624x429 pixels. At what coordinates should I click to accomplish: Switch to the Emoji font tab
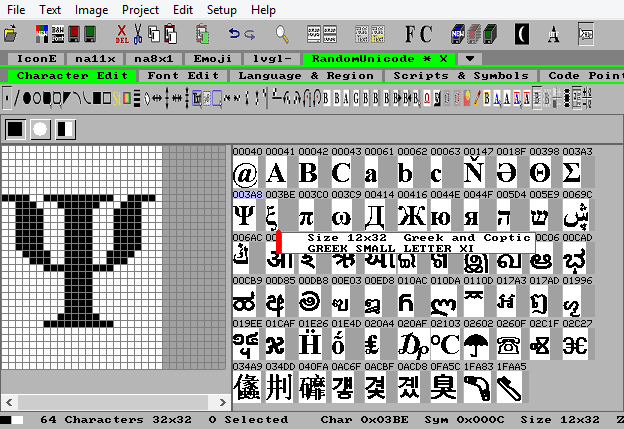click(x=213, y=58)
